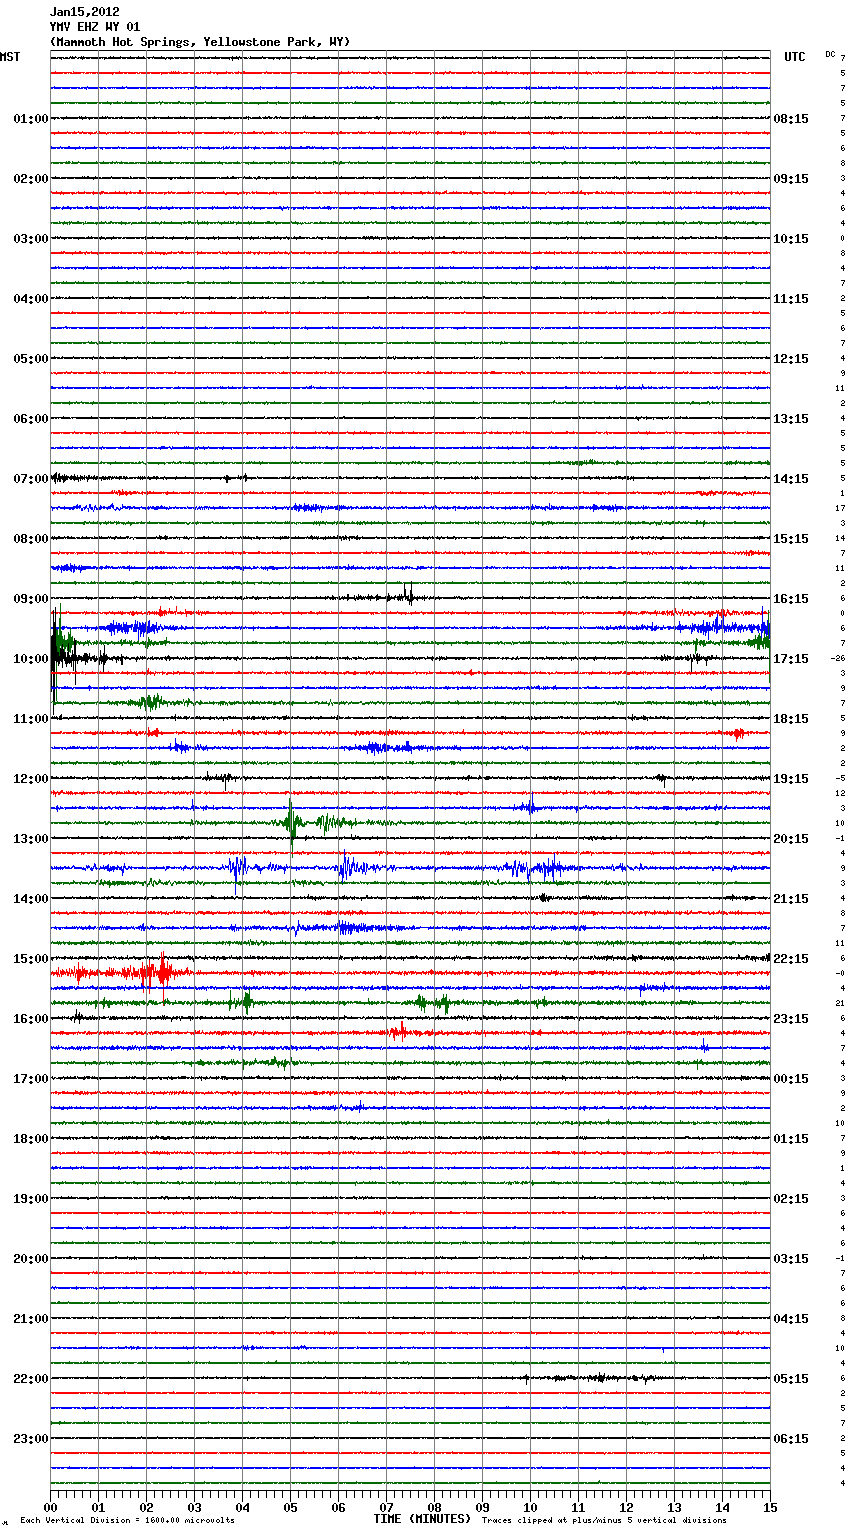This screenshot has width=850, height=1534.
Task: Select the 13:00 MST time label
Action: 31,839
